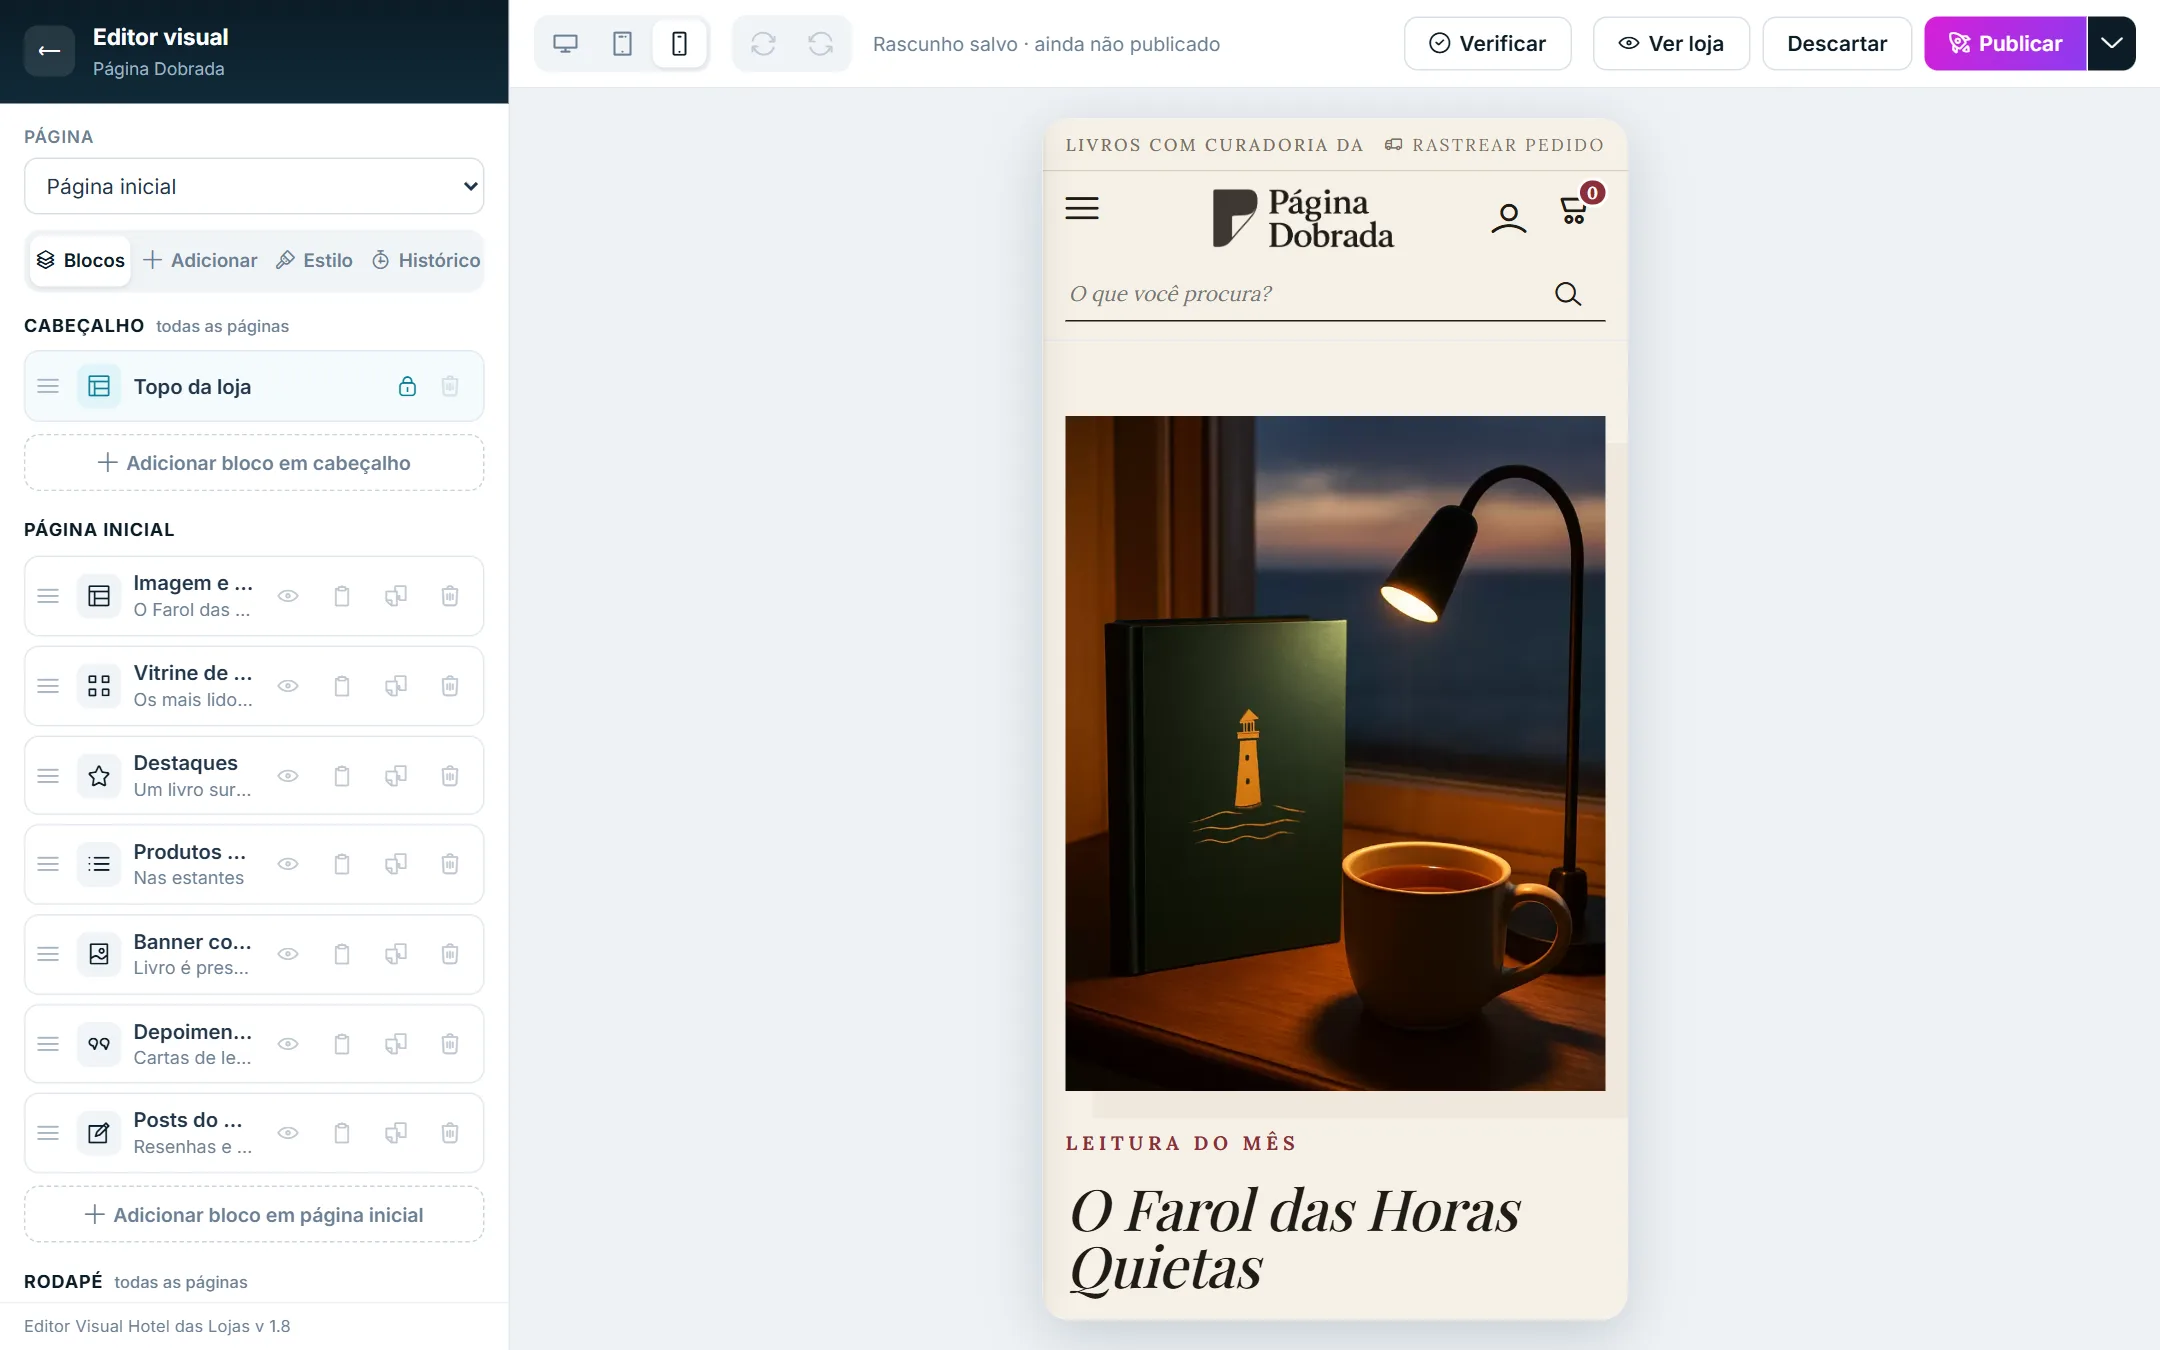Toggle visibility of Banner co... block
Screen dimensions: 2160x1350
[x=288, y=954]
